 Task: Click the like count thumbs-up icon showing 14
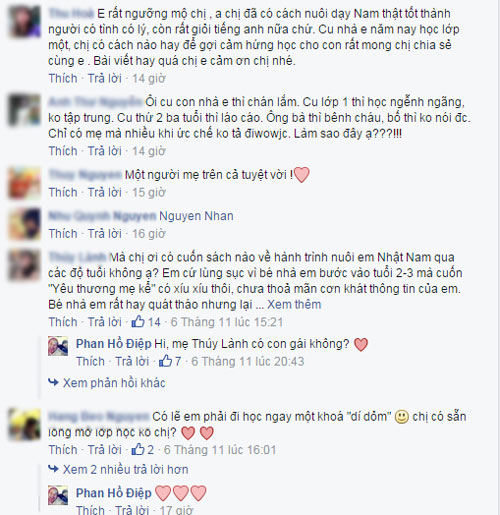coord(138,322)
